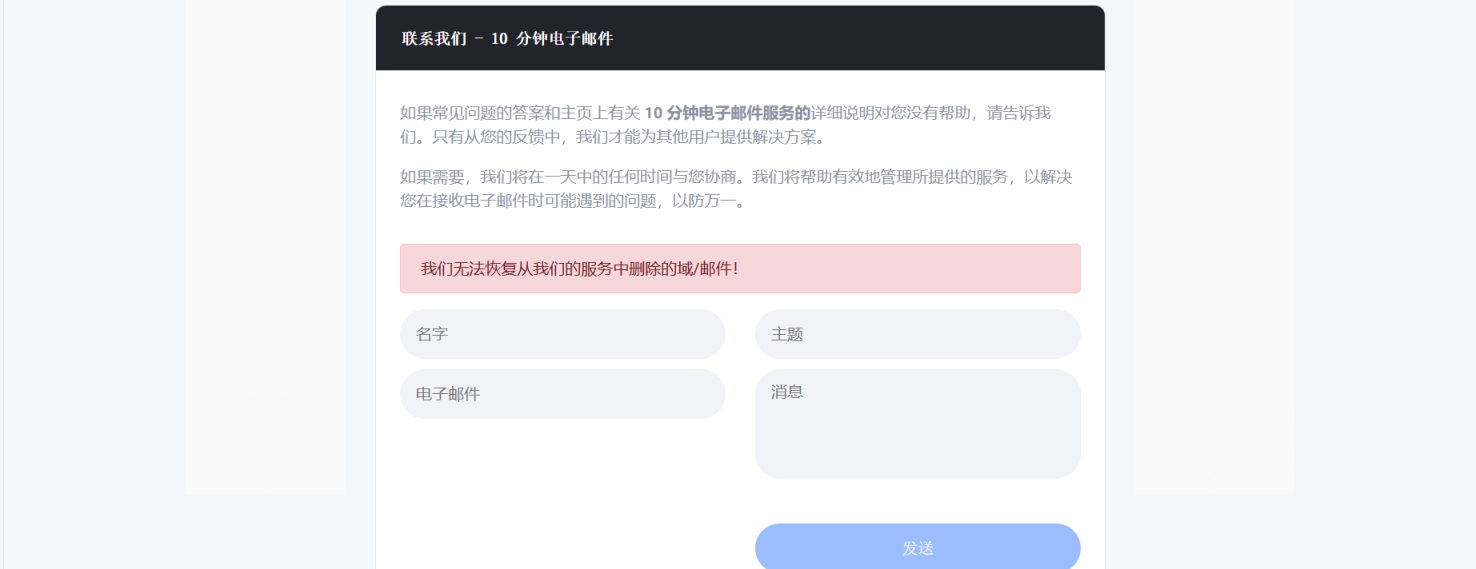Click the 名字 placeholder text
The height and width of the screenshot is (569, 1476).
tap(432, 334)
